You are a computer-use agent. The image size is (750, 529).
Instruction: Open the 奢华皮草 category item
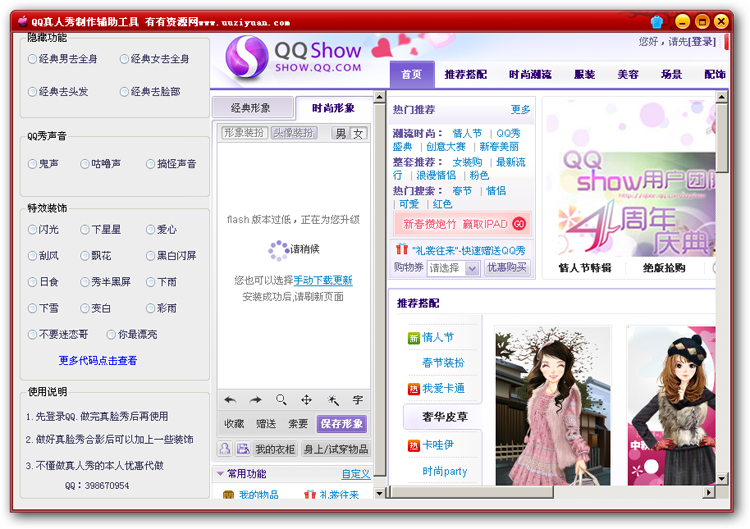(x=444, y=417)
